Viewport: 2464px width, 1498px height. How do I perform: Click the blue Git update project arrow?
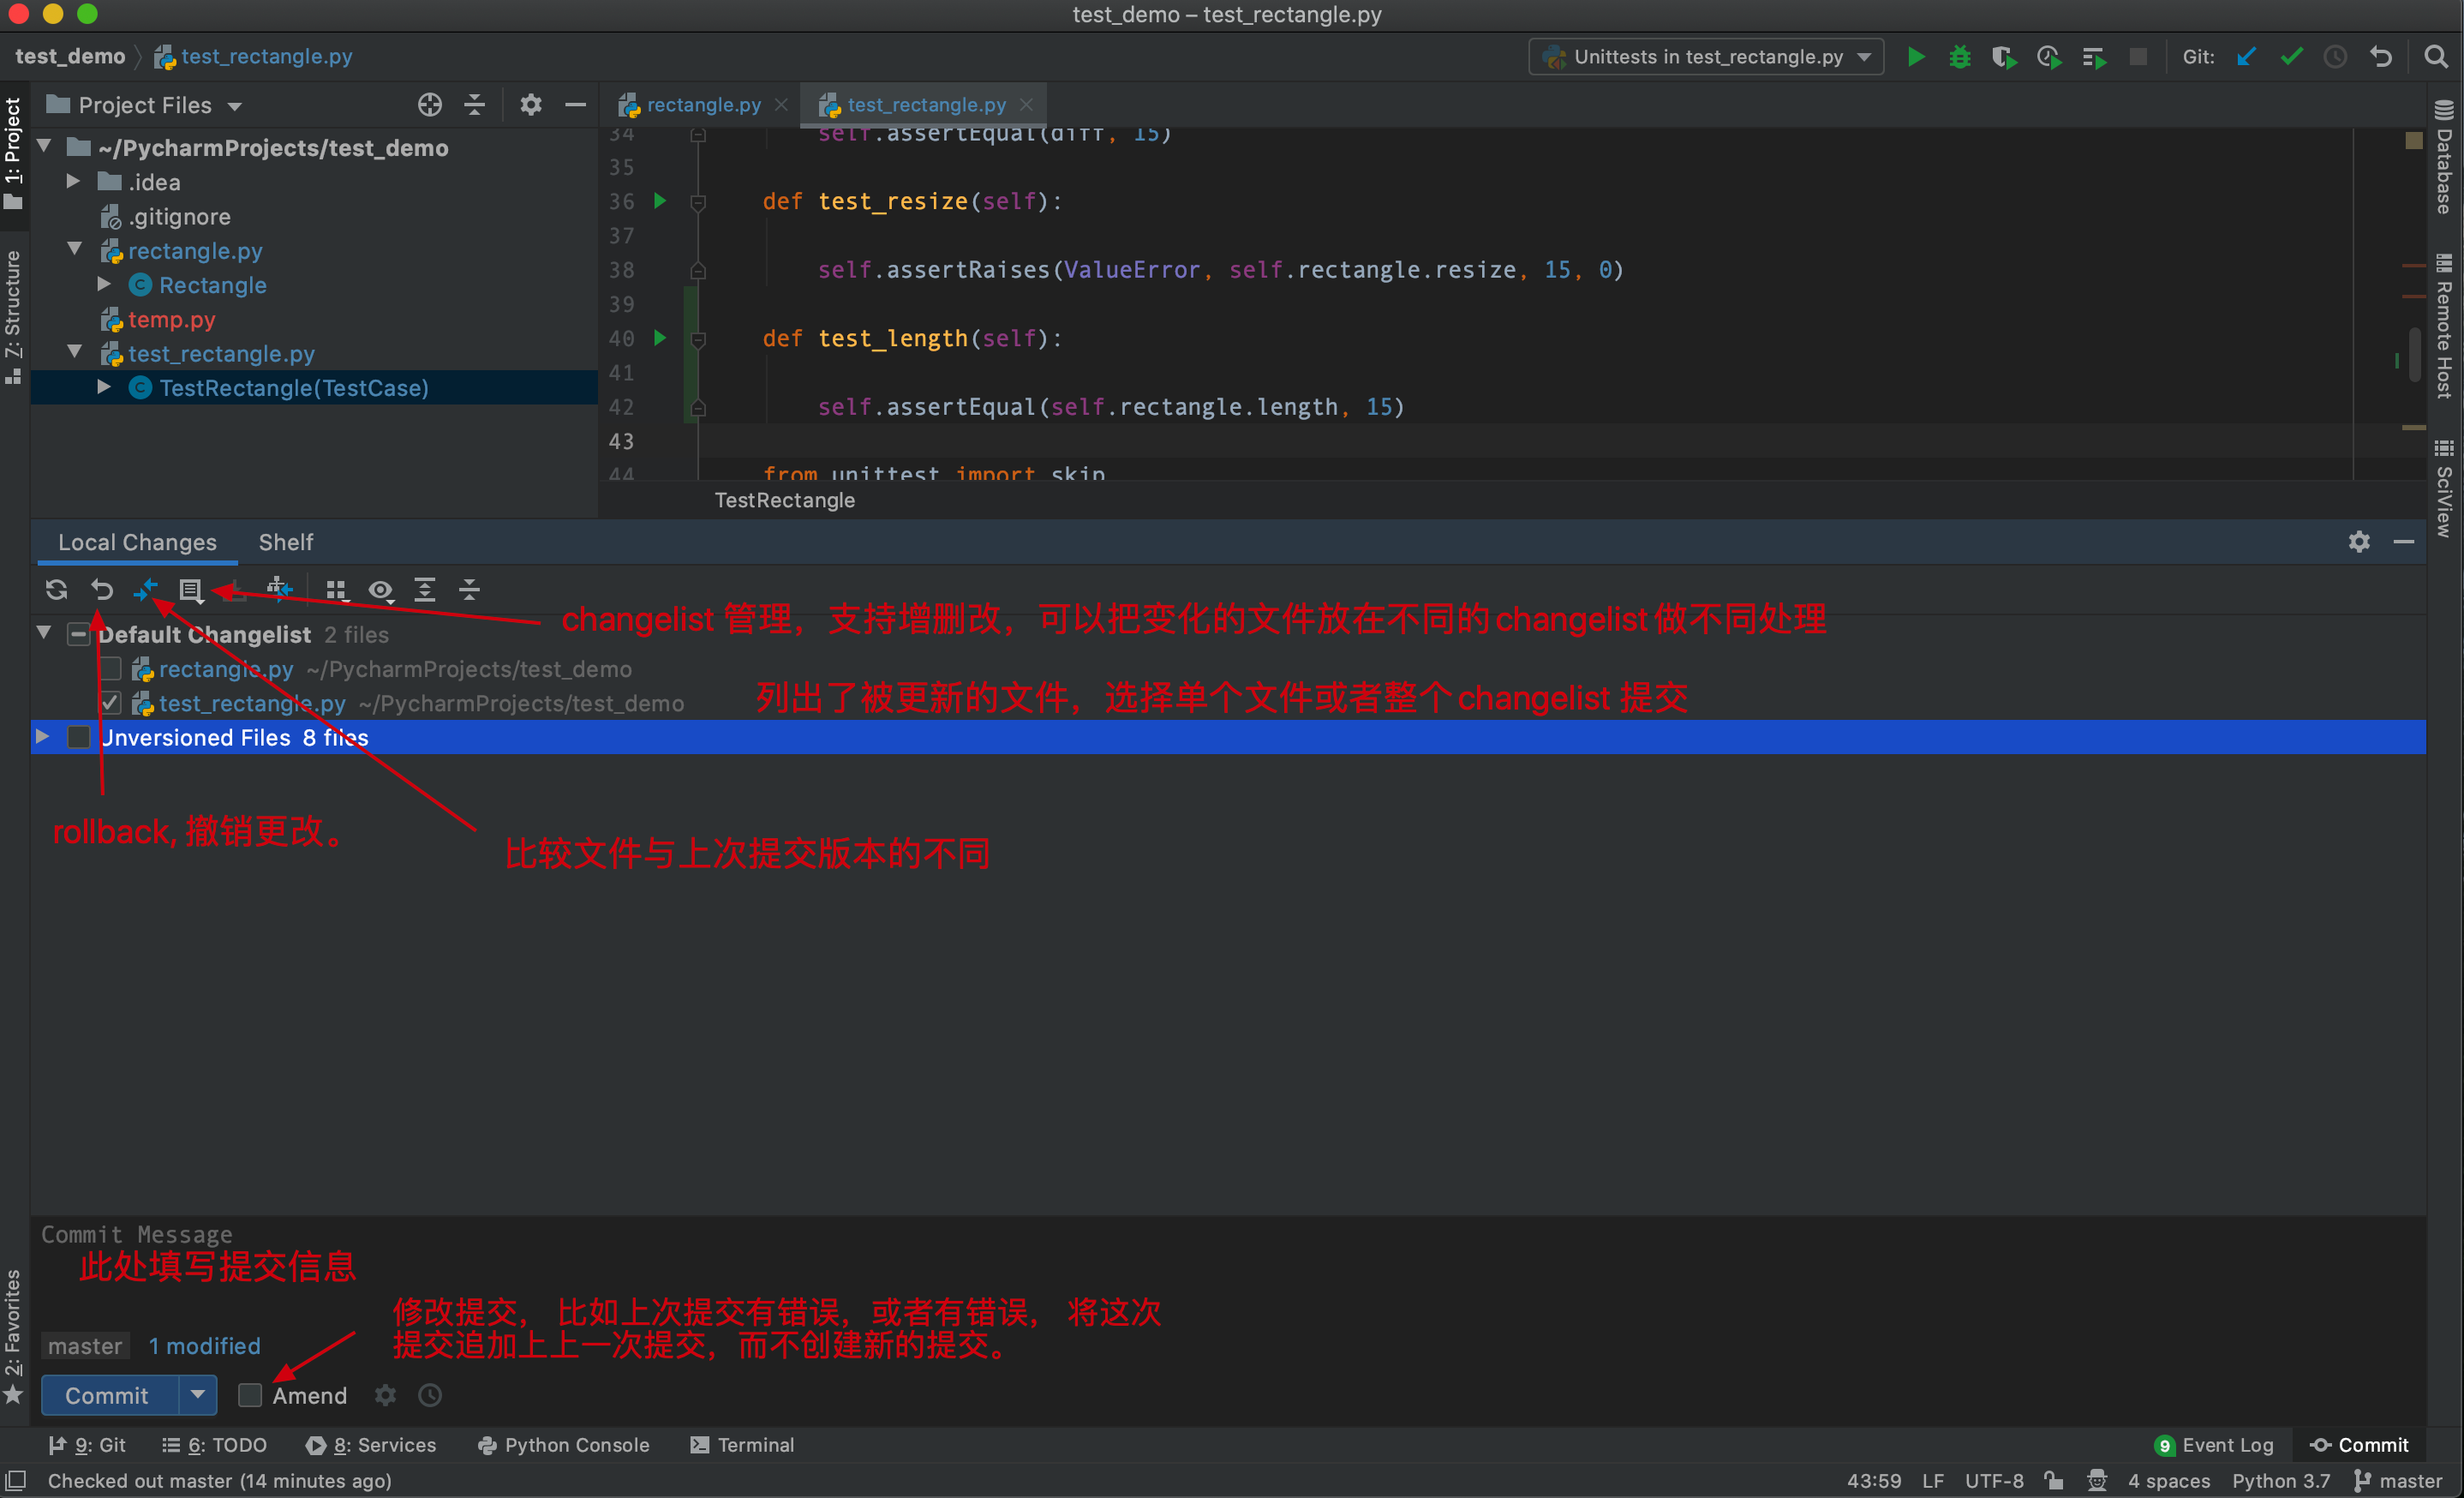click(x=2246, y=57)
